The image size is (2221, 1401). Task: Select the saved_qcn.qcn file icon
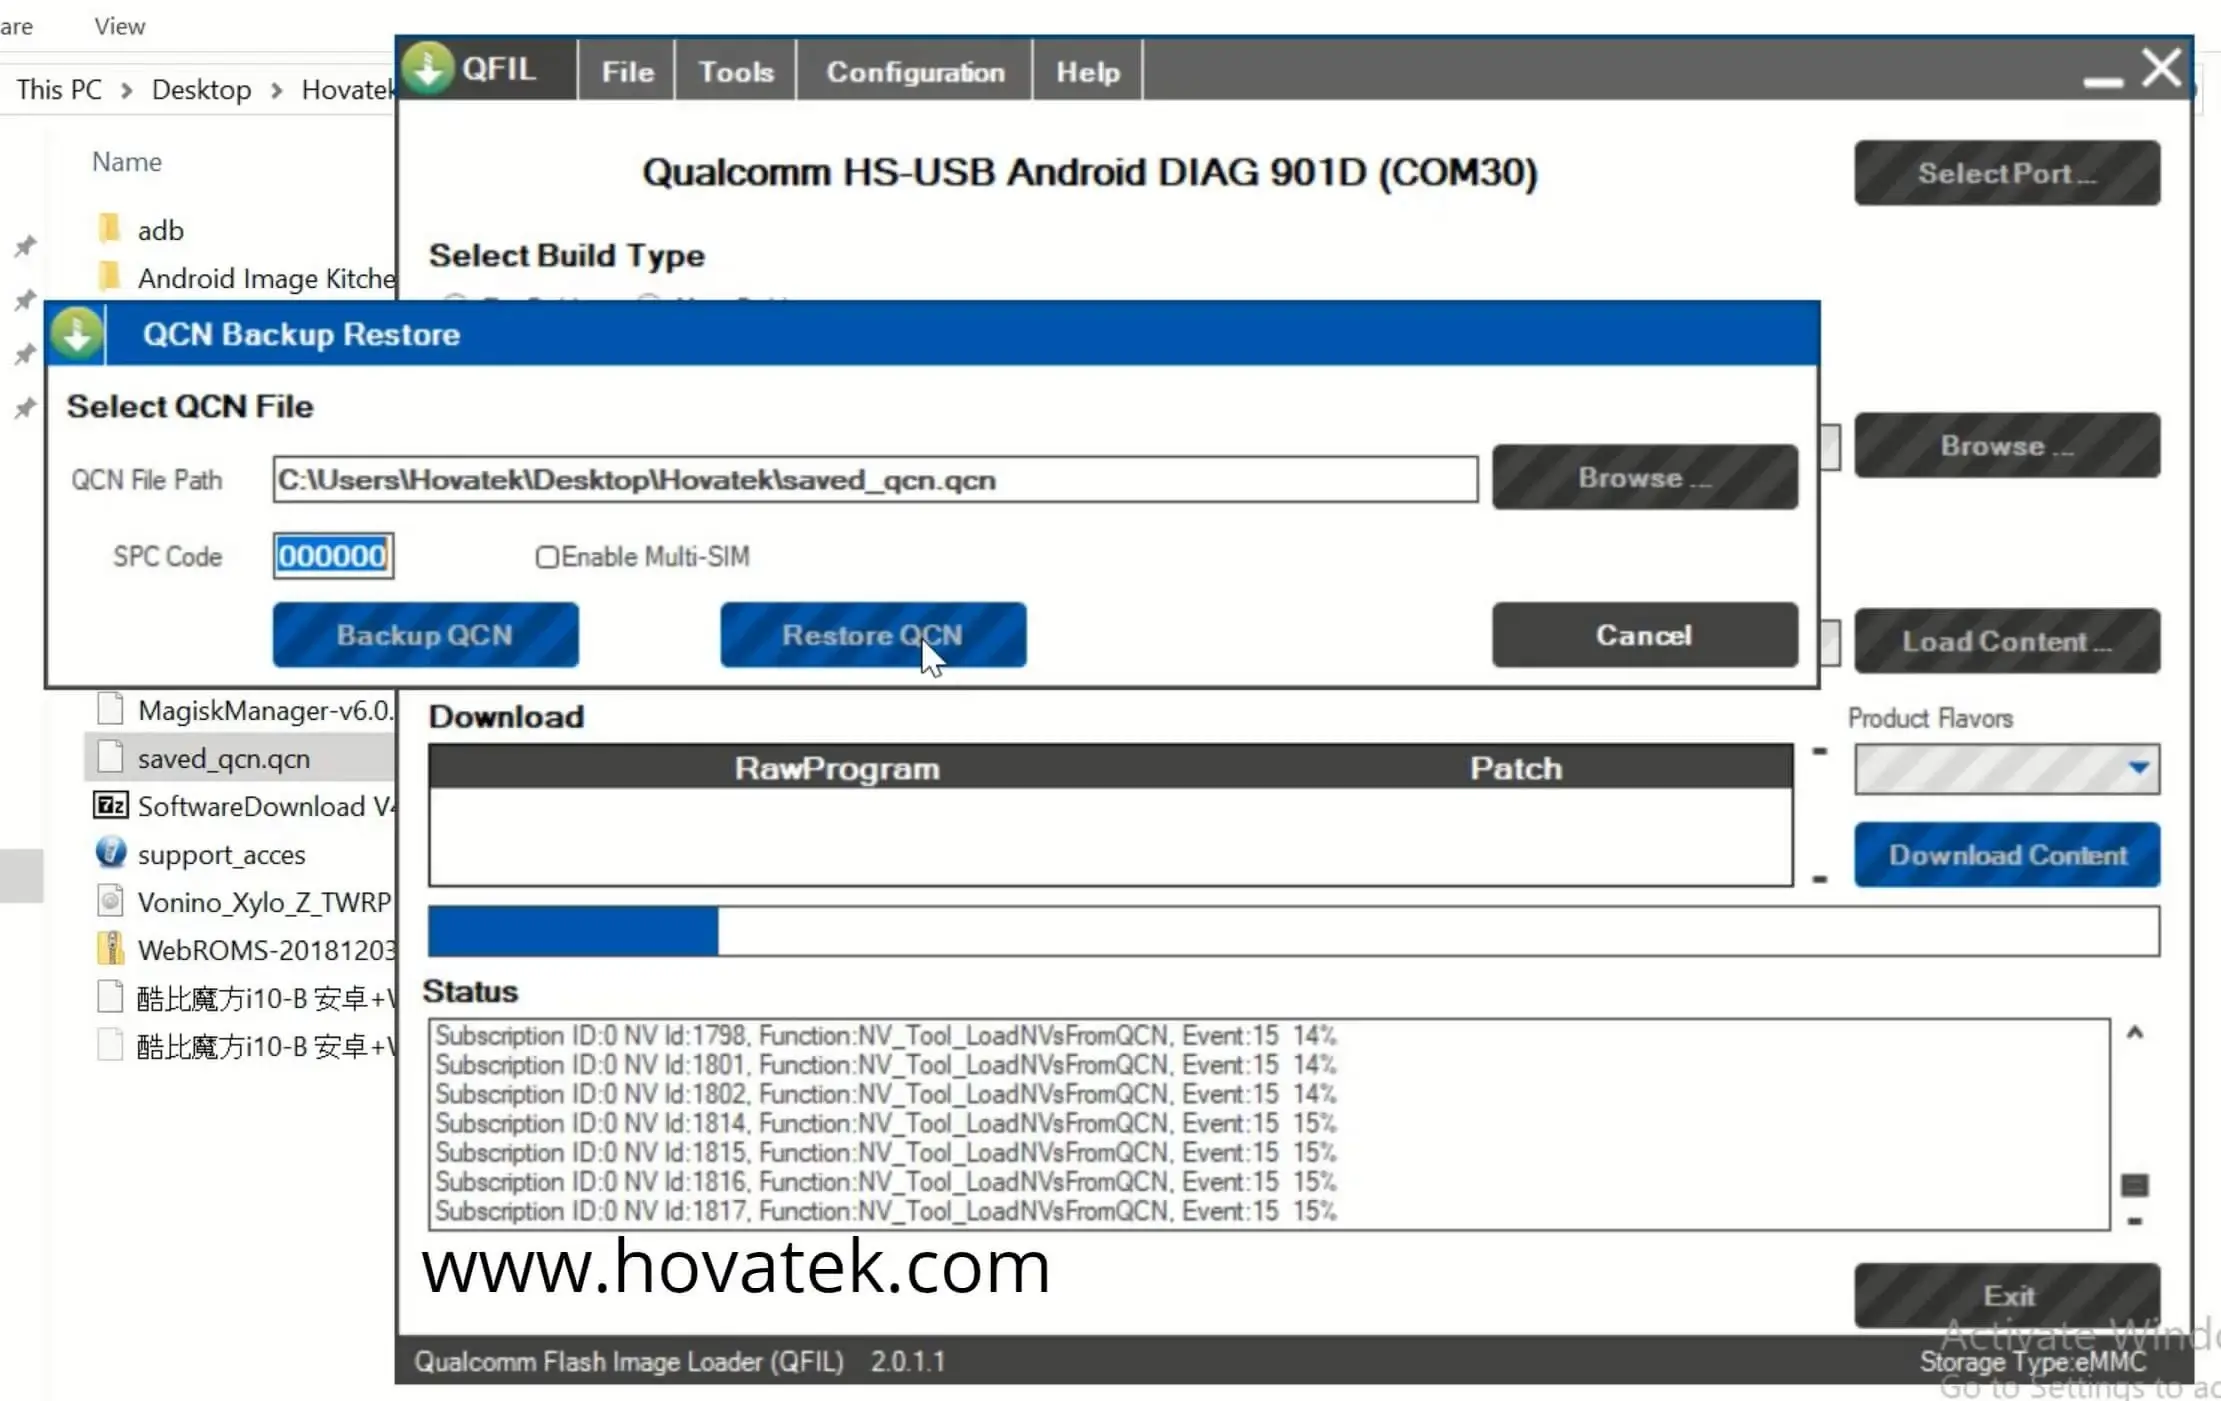tap(110, 758)
